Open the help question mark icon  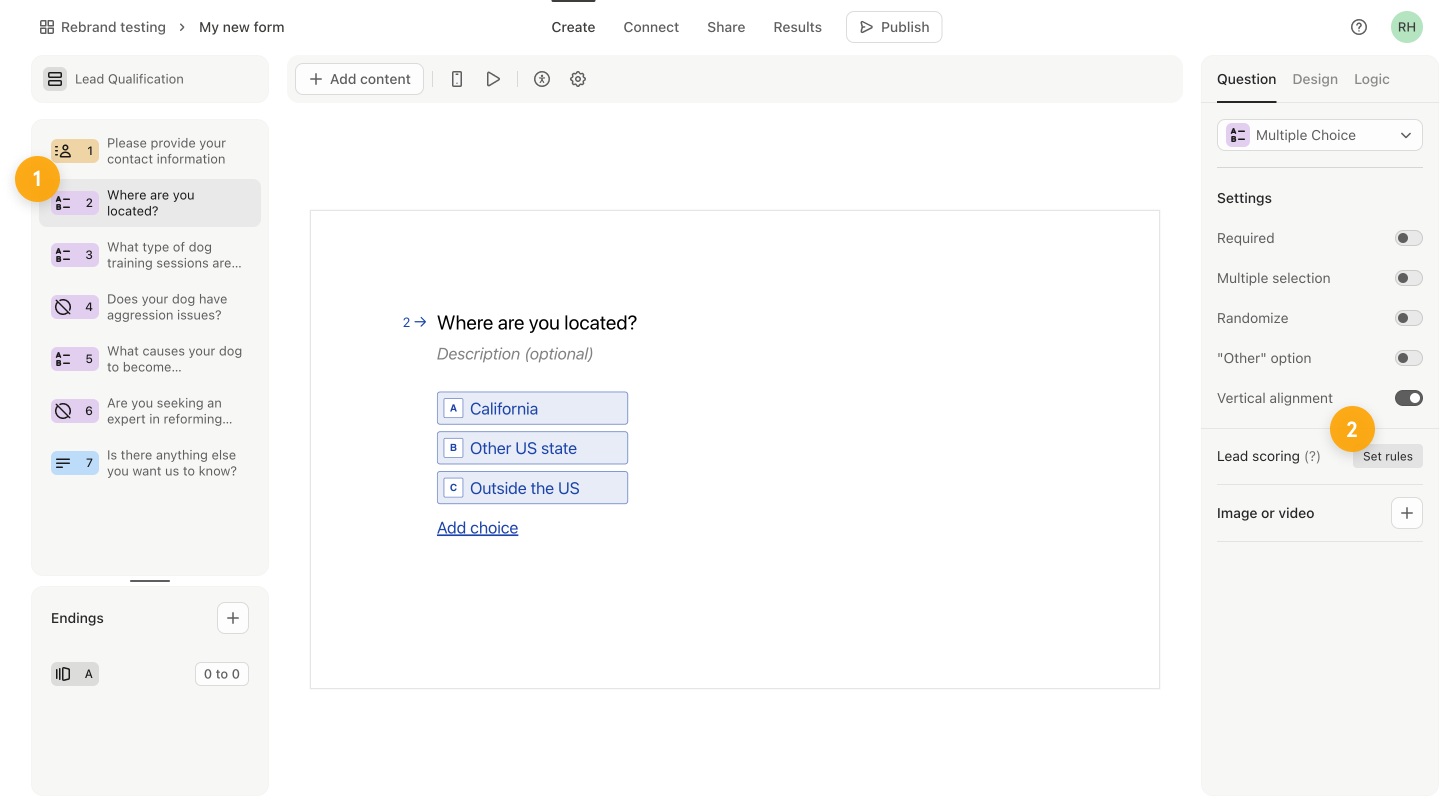pos(1359,27)
